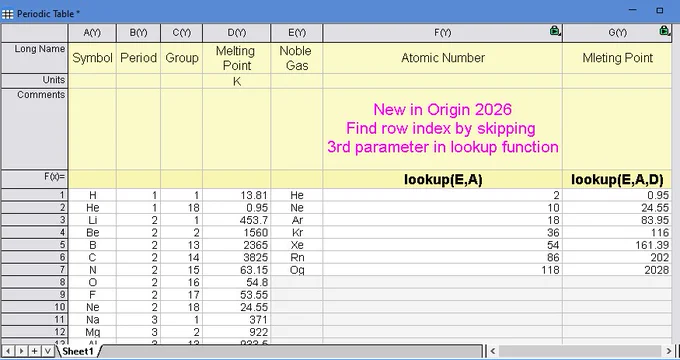Click the lock icon on column G header

pos(664,30)
